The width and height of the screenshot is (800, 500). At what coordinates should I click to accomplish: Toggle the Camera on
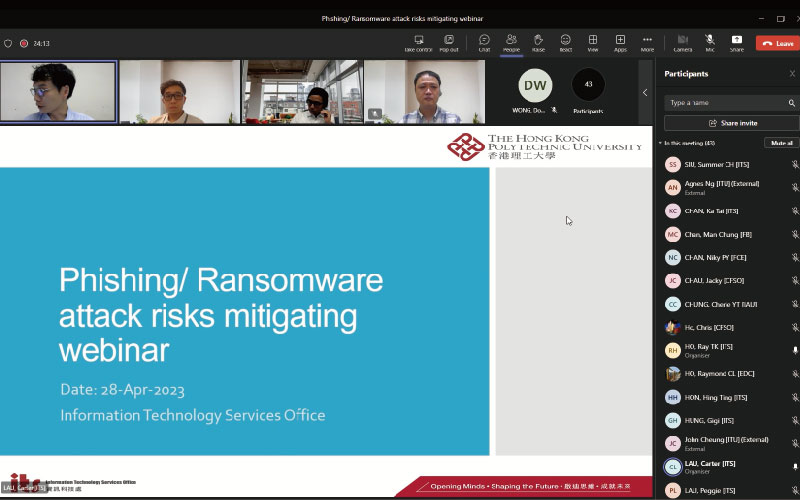(x=683, y=42)
